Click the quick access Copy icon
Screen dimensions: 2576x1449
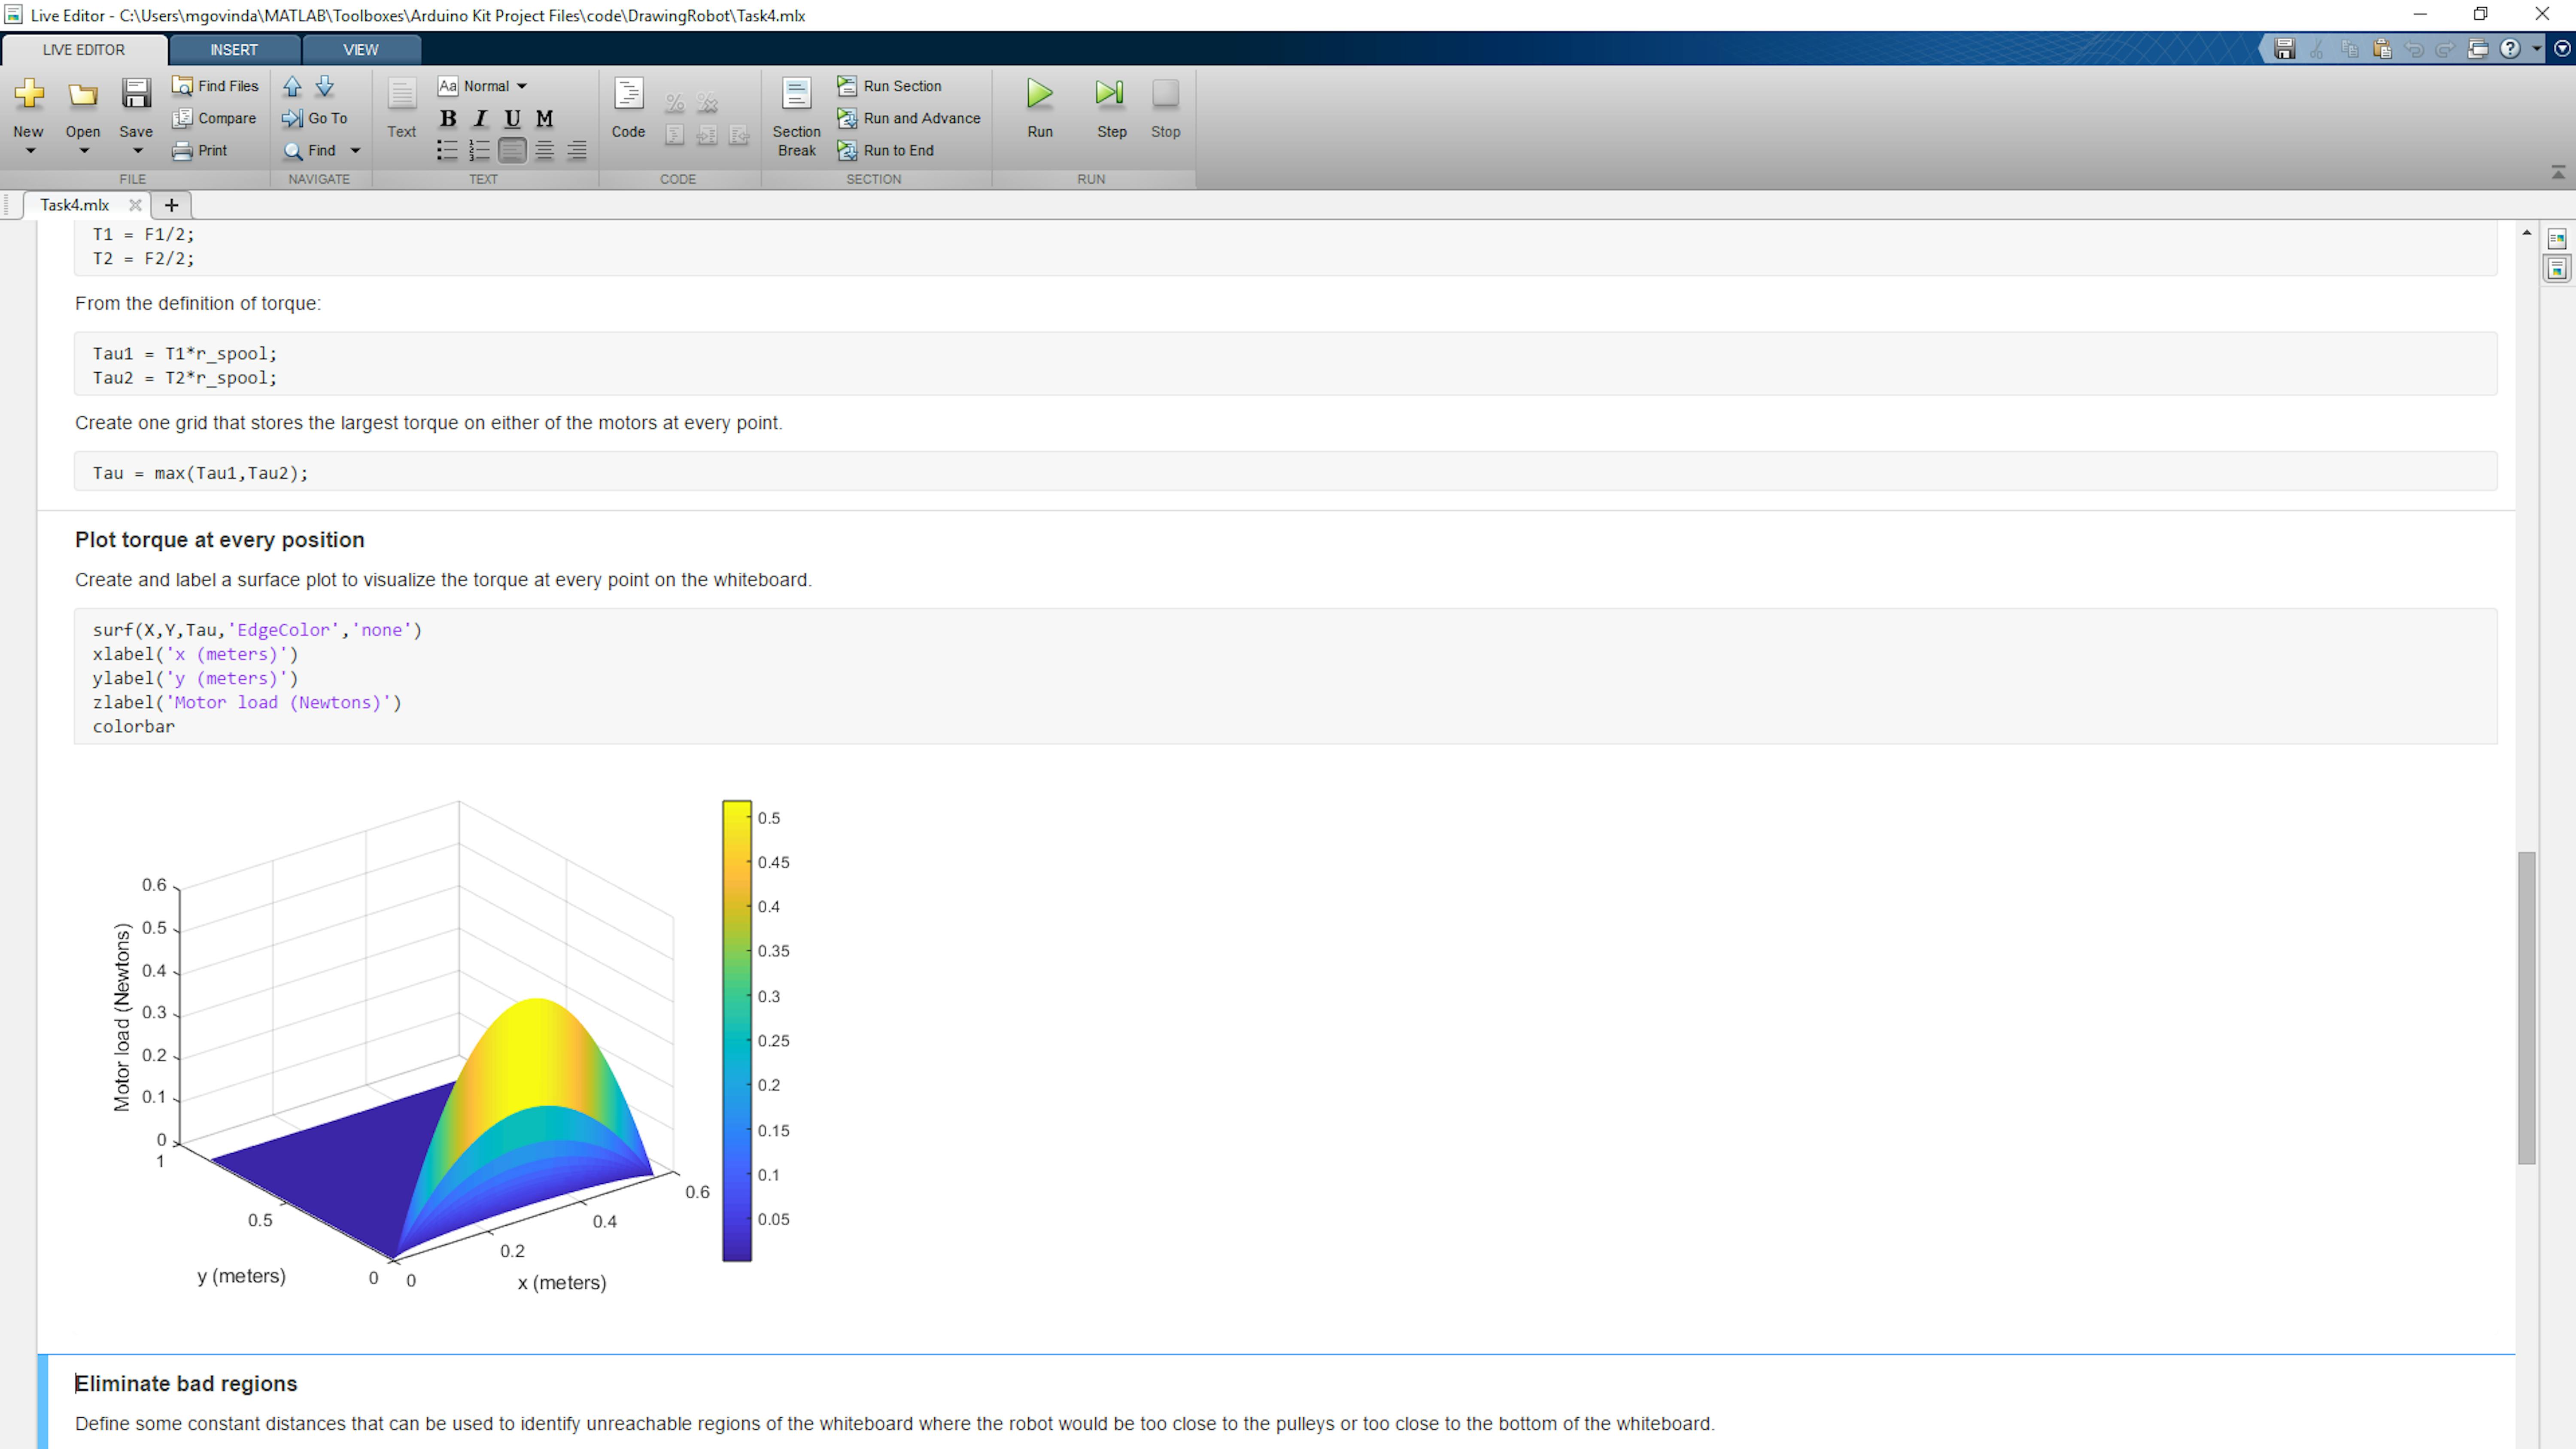[2350, 49]
